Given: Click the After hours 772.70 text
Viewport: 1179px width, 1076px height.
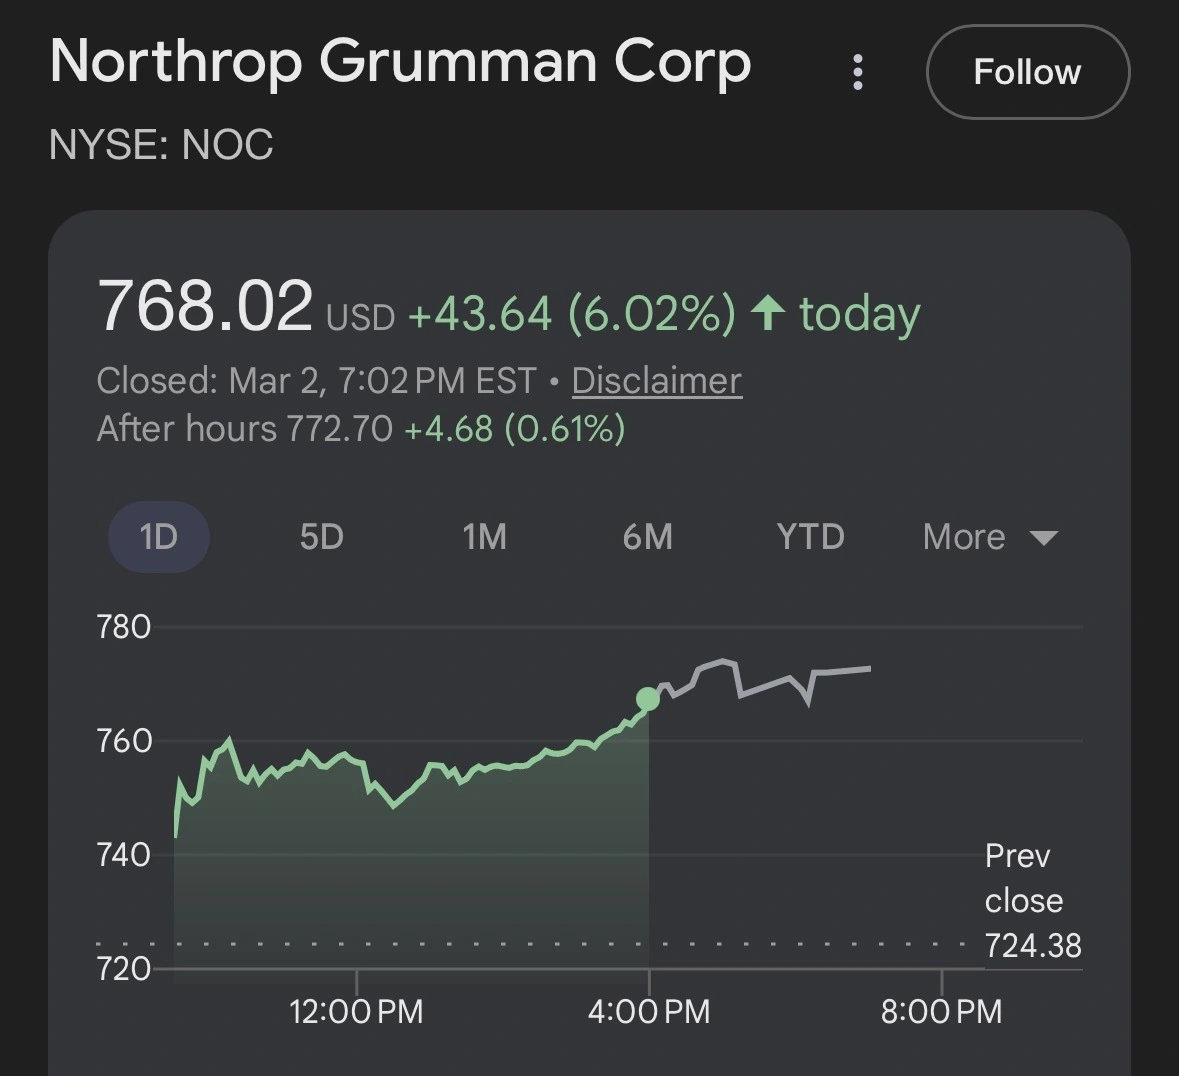Looking at the screenshot, I should 244,429.
